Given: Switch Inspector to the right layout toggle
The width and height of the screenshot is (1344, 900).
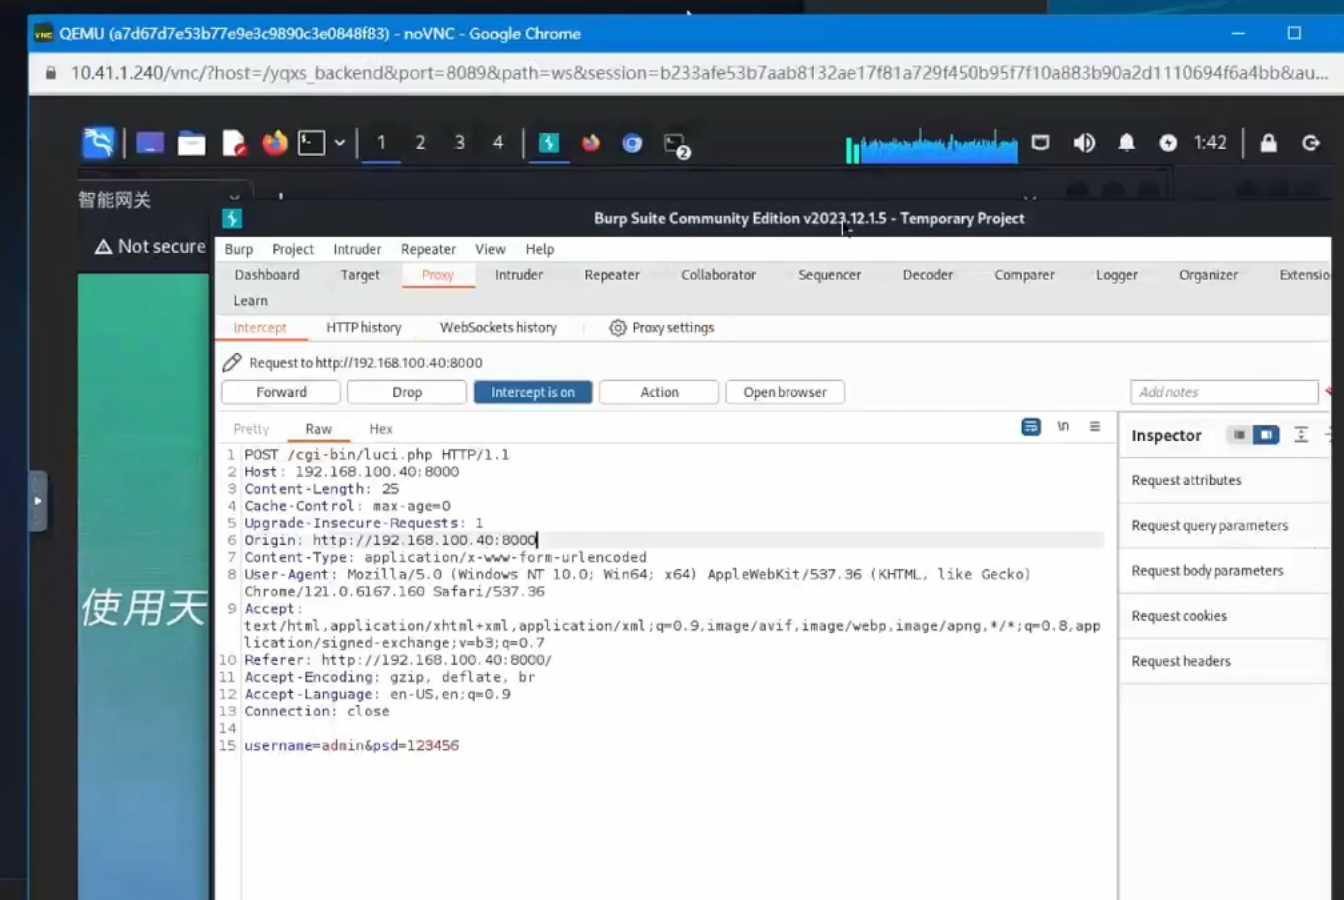Looking at the screenshot, I should 1266,435.
